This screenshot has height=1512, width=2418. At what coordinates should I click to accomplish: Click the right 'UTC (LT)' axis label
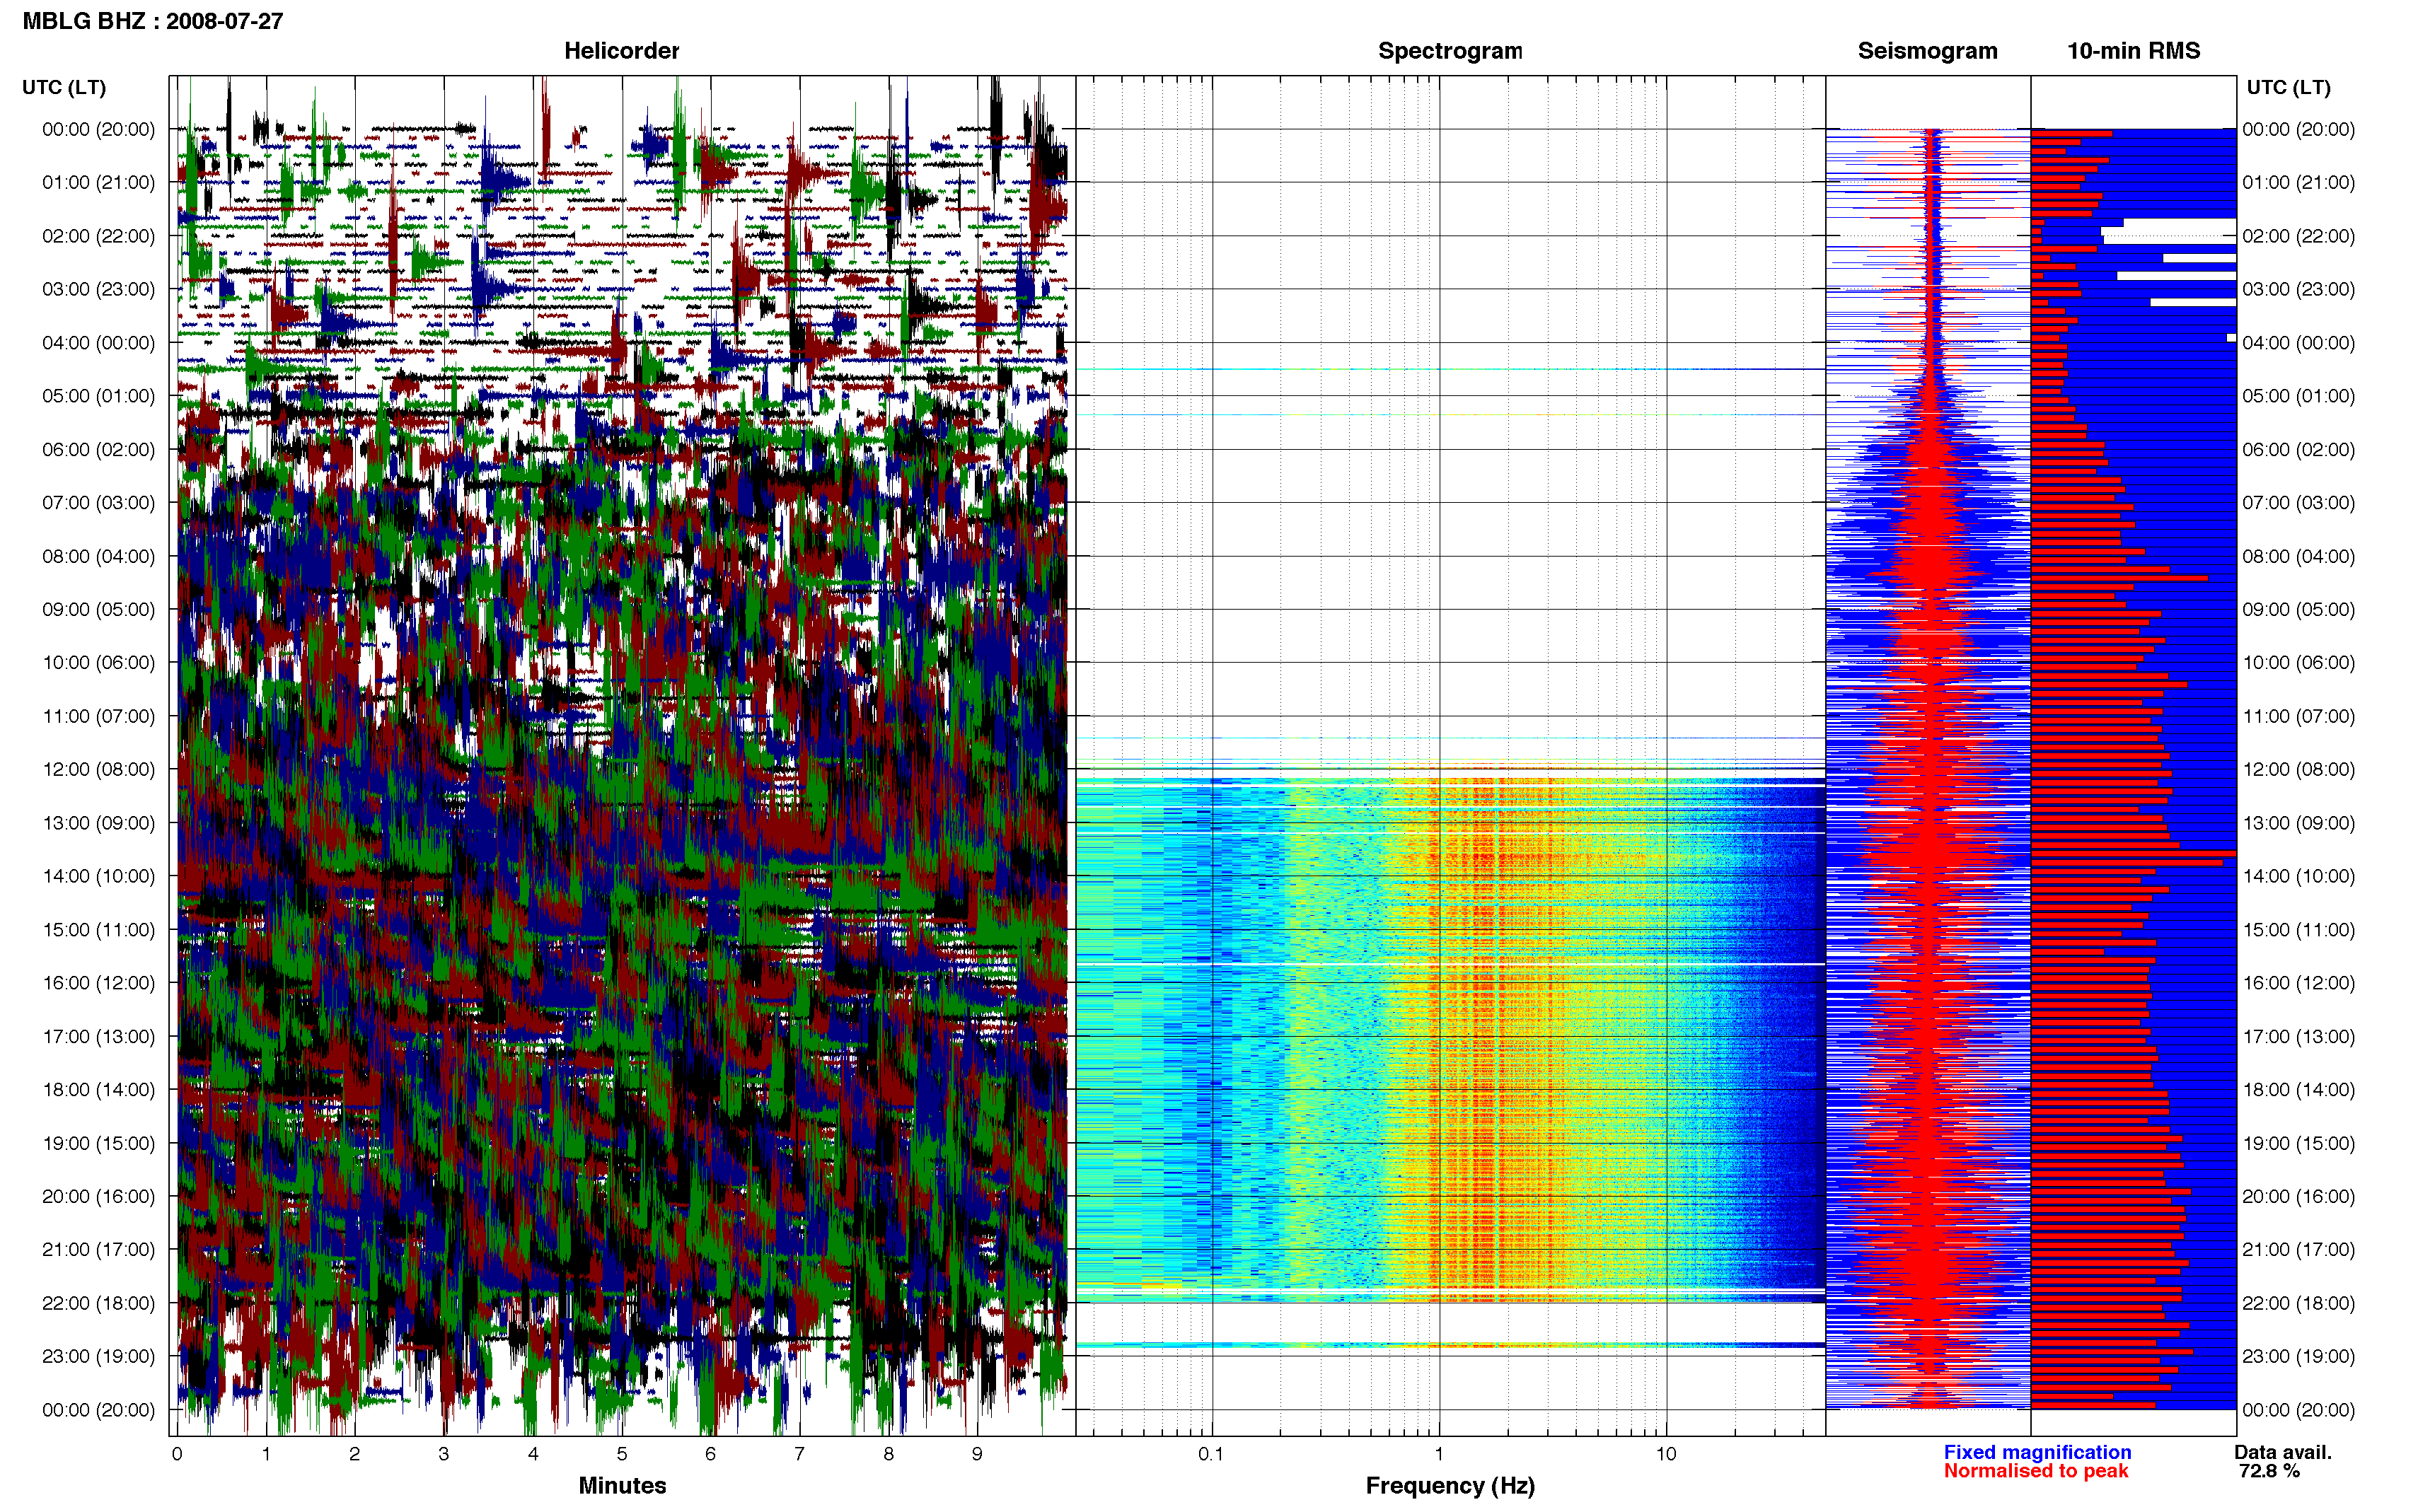(2288, 87)
